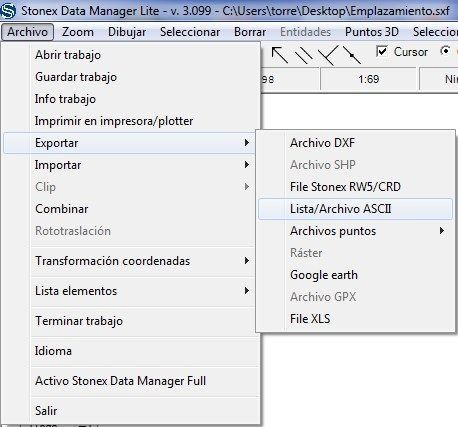Select the diagonal arrow drawing tool icon
Image resolution: width=458 pixels, height=427 pixels.
click(x=279, y=55)
